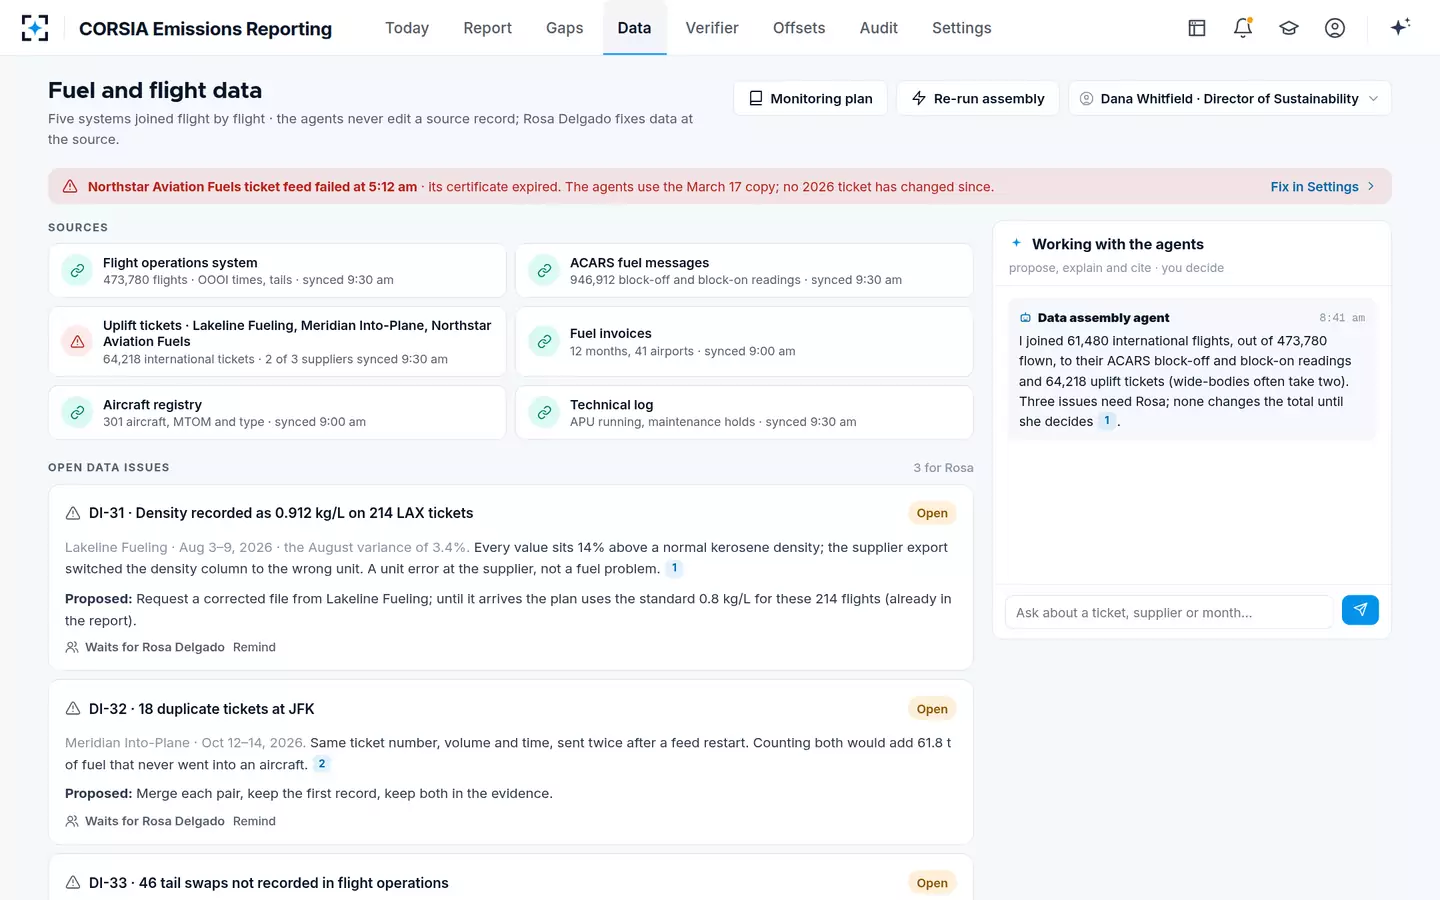This screenshot has width=1440, height=900.
Task: Select the Data tab
Action: [x=635, y=28]
